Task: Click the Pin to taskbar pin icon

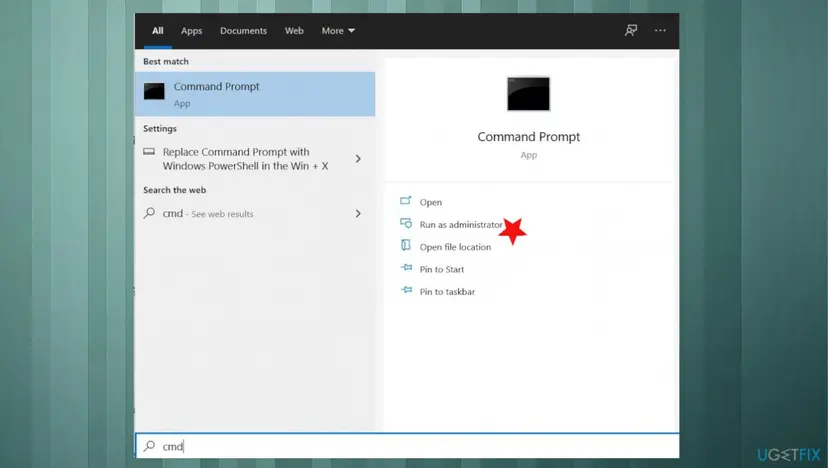Action: click(406, 290)
